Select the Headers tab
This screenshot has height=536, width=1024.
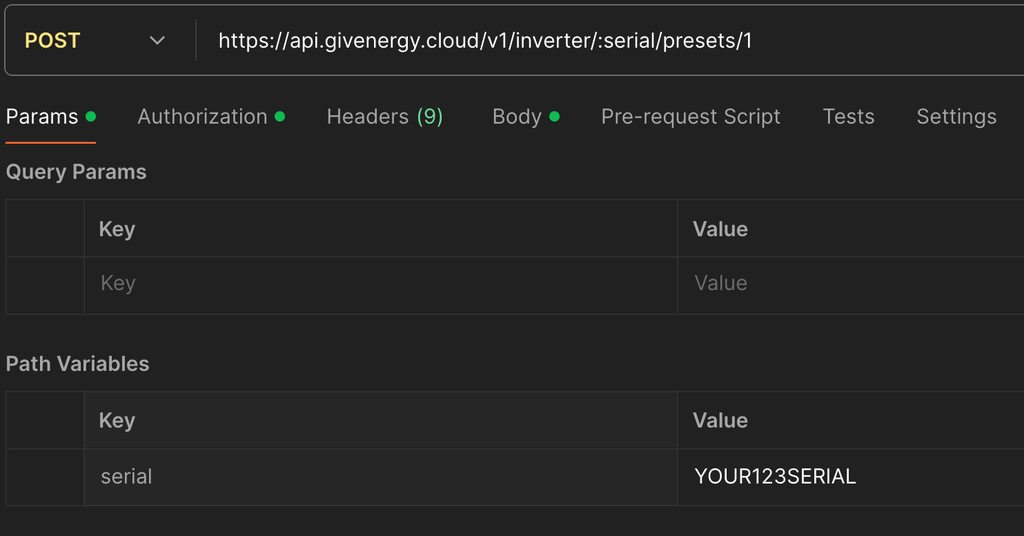tap(367, 117)
